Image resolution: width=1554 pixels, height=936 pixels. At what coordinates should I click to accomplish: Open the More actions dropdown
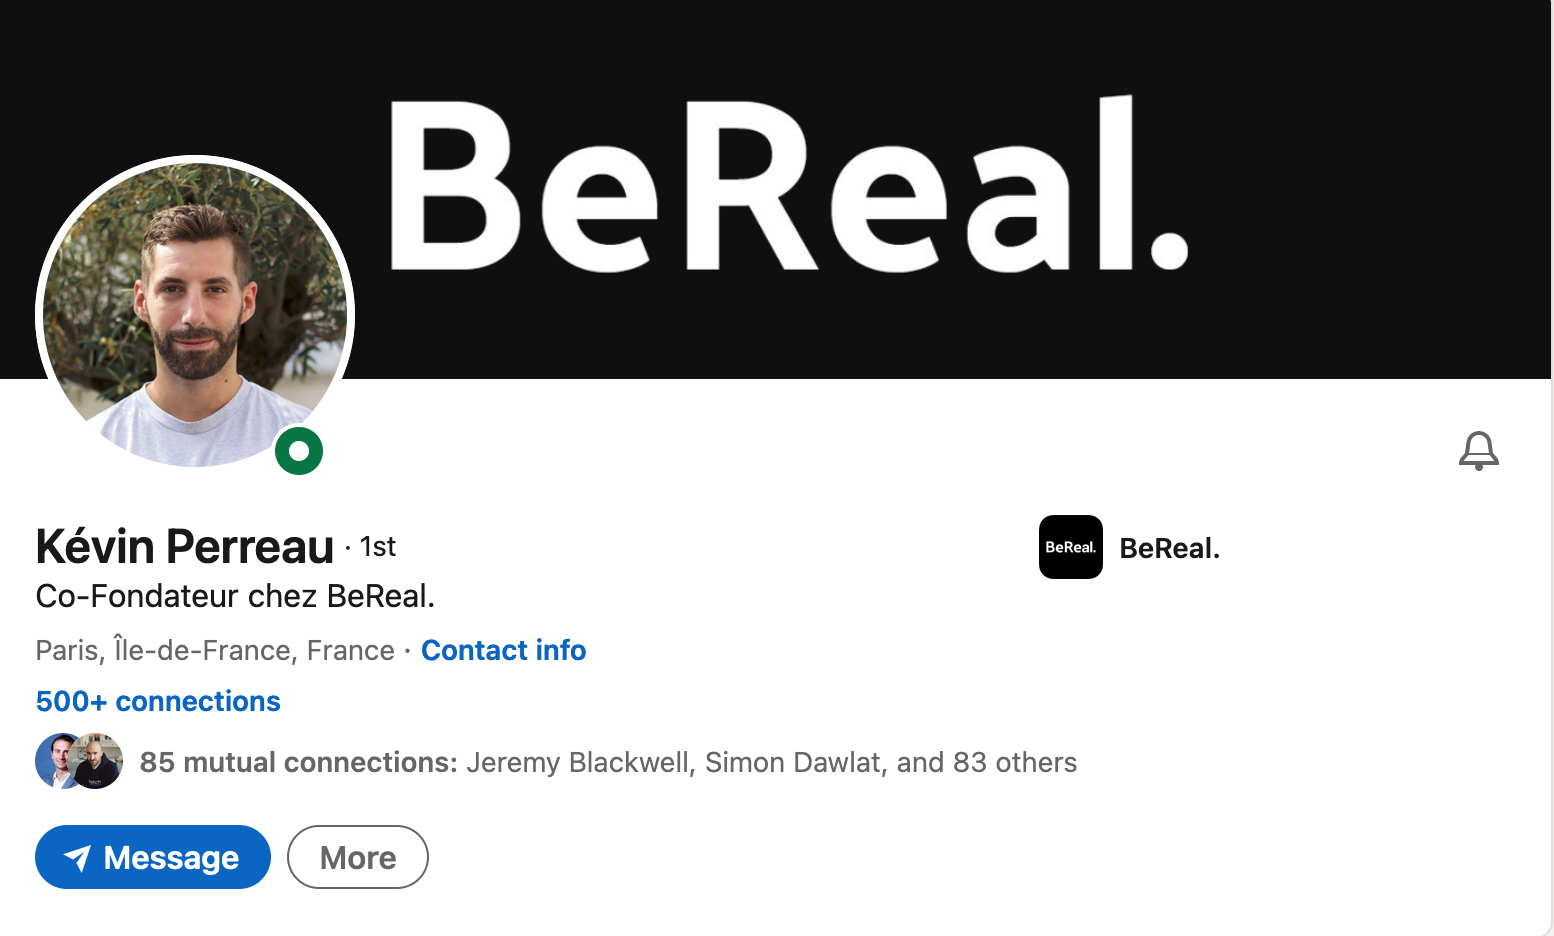(357, 857)
